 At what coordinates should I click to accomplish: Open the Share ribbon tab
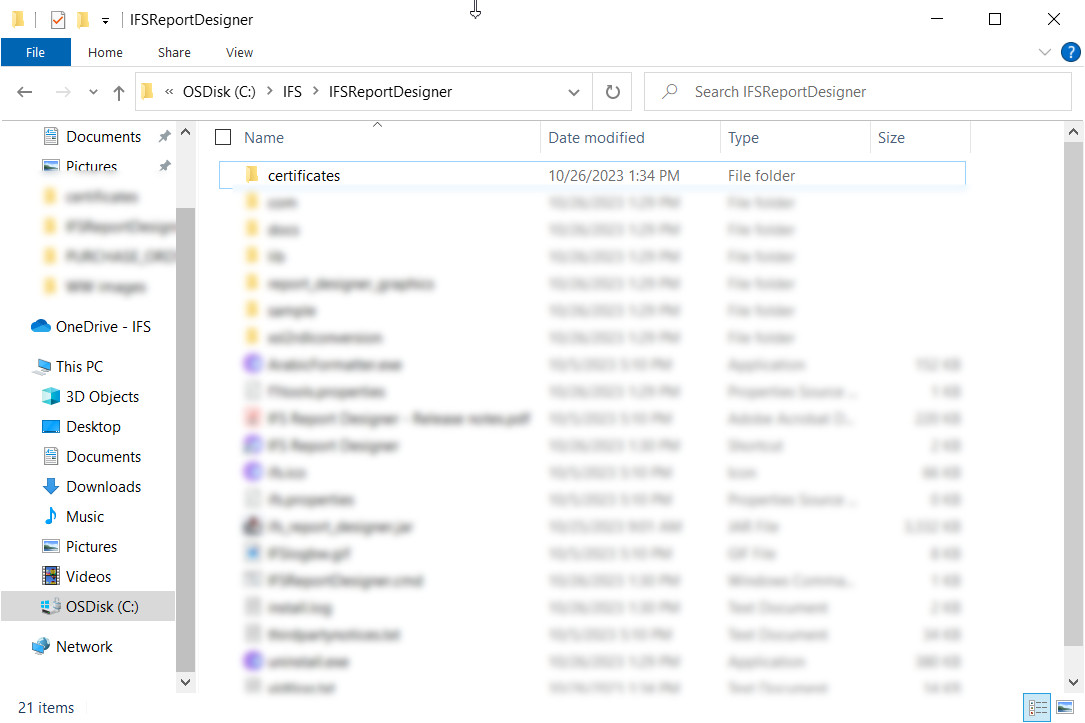(x=174, y=53)
